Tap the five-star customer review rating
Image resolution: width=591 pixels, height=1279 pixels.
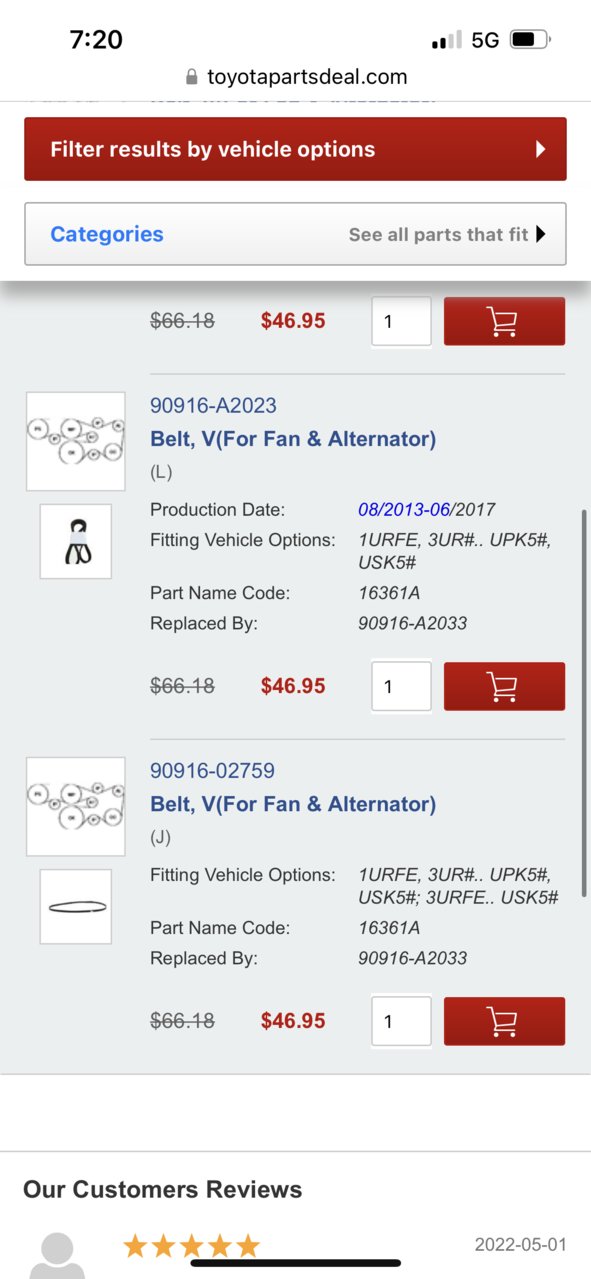[x=191, y=1246]
